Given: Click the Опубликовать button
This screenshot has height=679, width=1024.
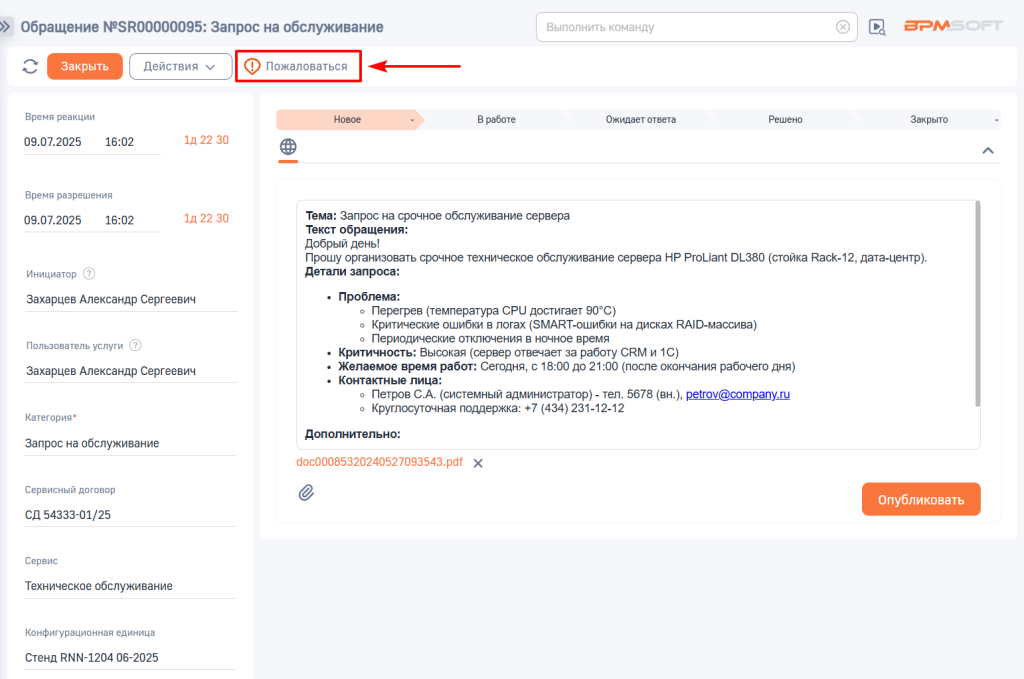Looking at the screenshot, I should (920, 499).
